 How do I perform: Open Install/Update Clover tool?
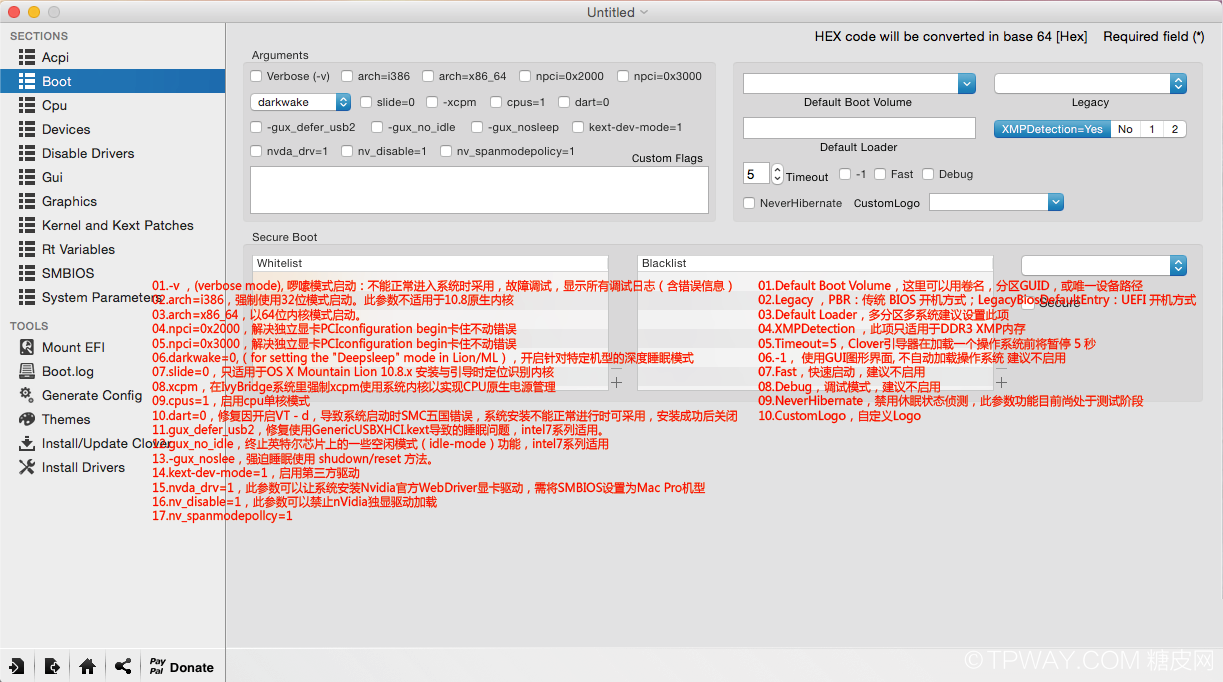pyautogui.click(x=112, y=443)
